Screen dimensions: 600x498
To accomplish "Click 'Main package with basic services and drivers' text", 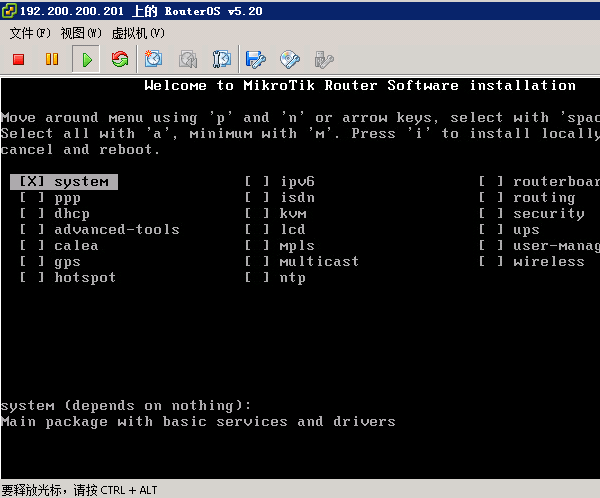I will click(x=198, y=421).
